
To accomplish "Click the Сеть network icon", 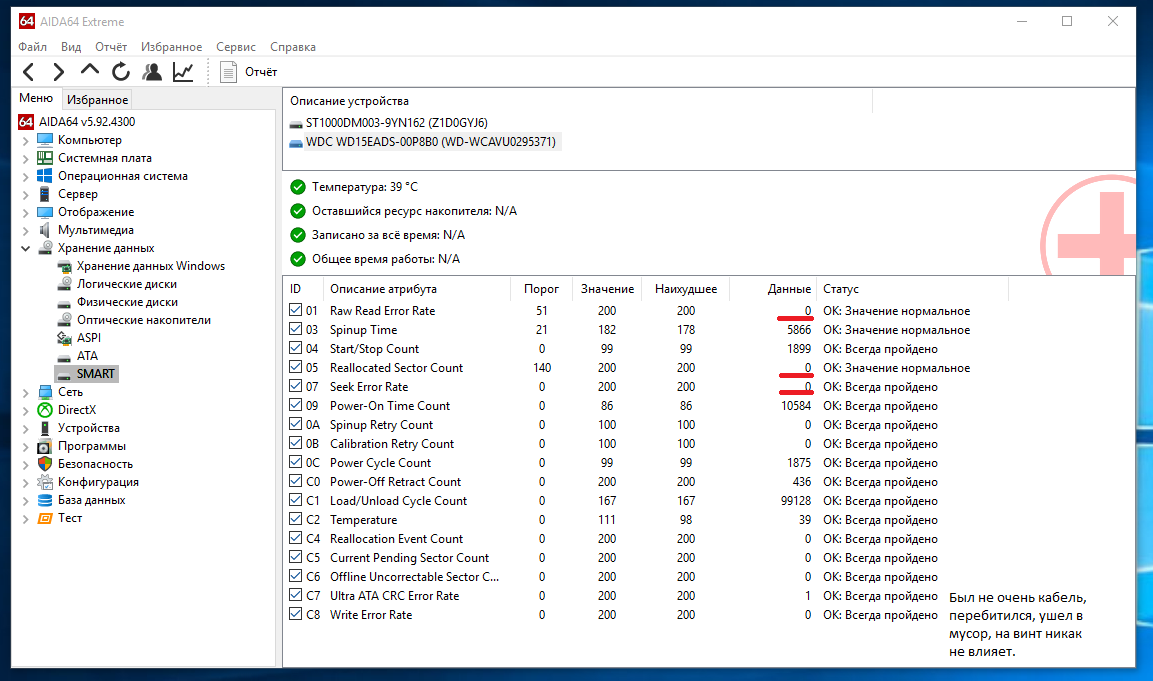I will (x=45, y=392).
